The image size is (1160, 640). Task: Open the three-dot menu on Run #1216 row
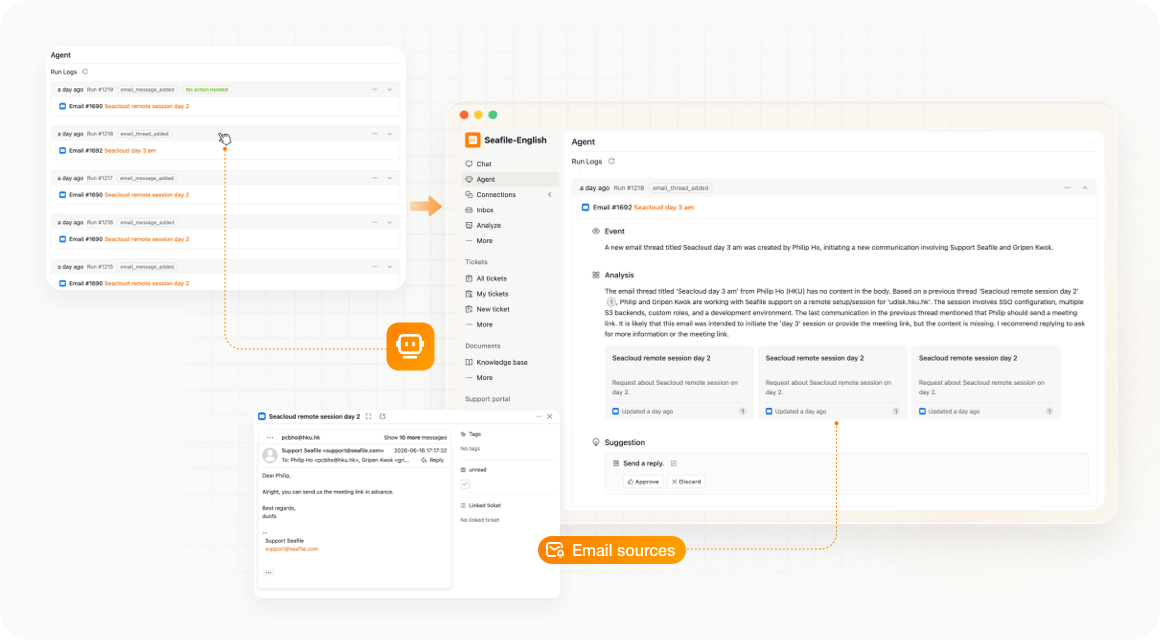pos(375,223)
